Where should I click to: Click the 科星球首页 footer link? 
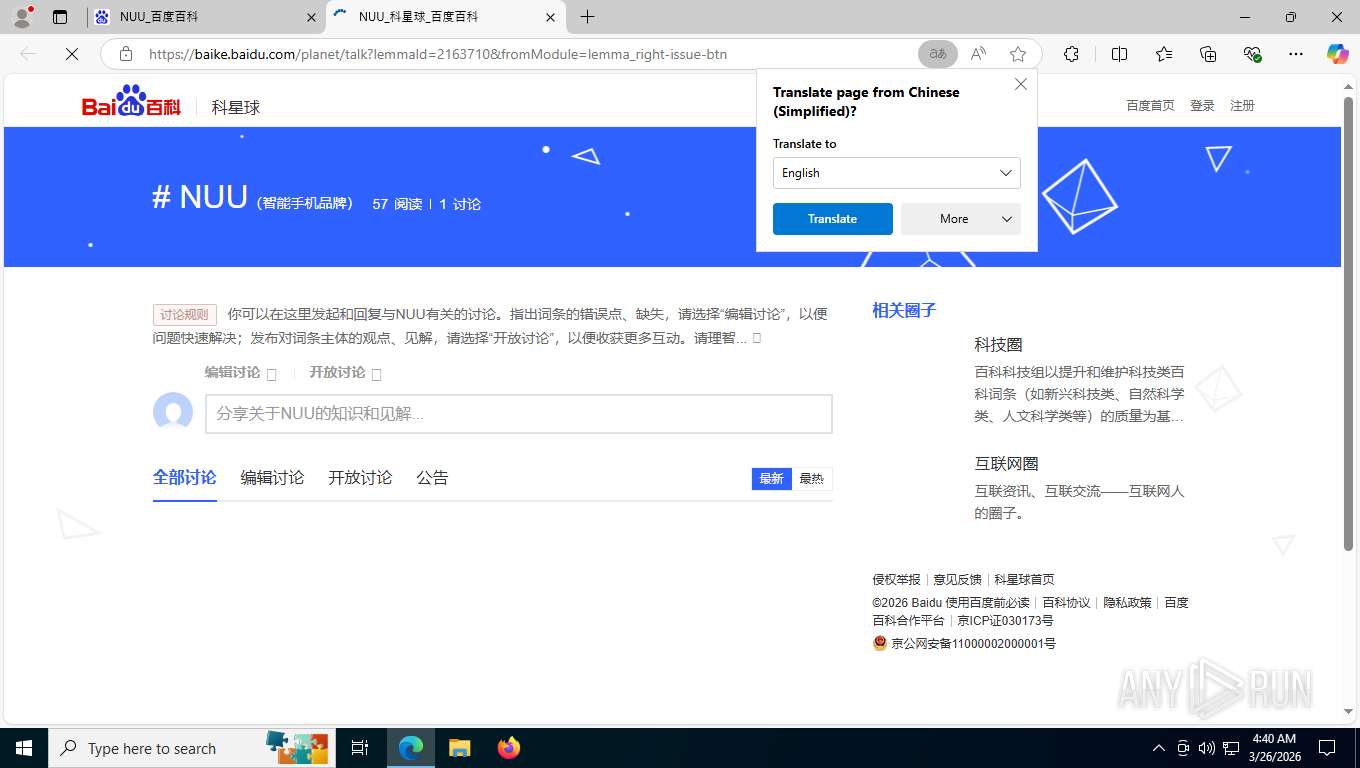tap(1024, 580)
